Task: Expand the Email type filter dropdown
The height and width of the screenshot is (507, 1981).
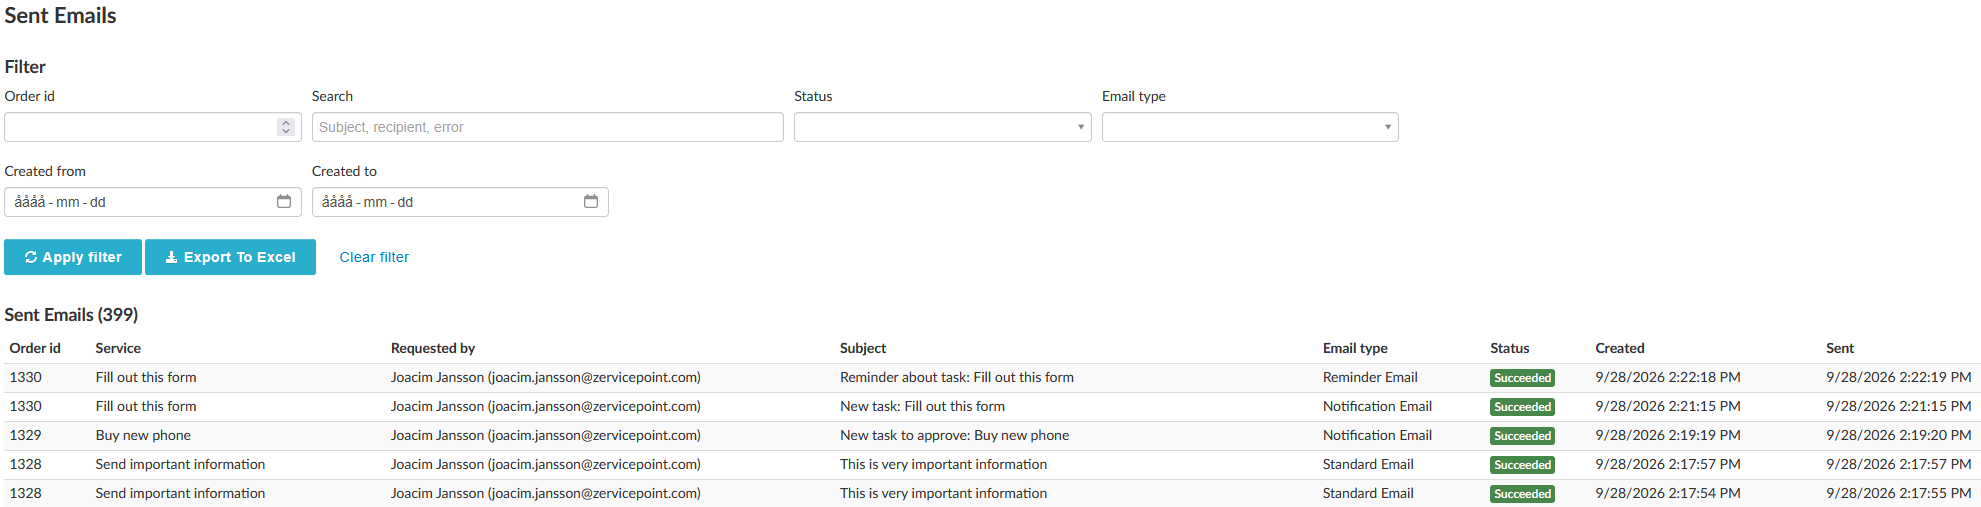Action: pos(1250,127)
